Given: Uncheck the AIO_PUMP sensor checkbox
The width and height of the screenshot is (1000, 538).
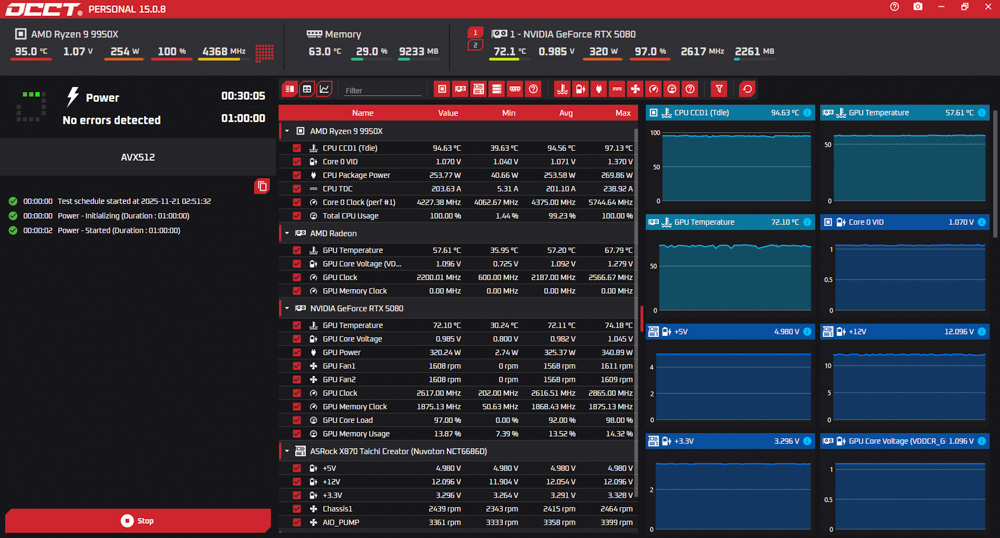Looking at the screenshot, I should (297, 522).
